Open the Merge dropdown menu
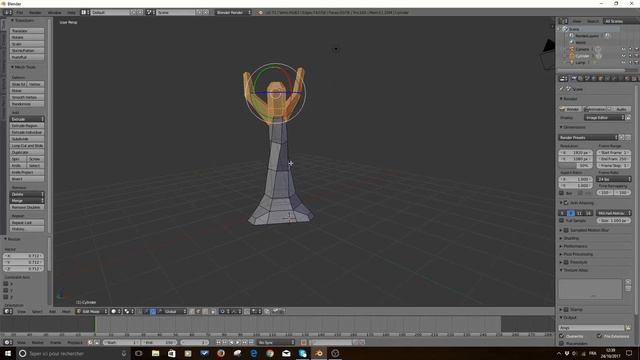The image size is (640, 360). [27, 201]
